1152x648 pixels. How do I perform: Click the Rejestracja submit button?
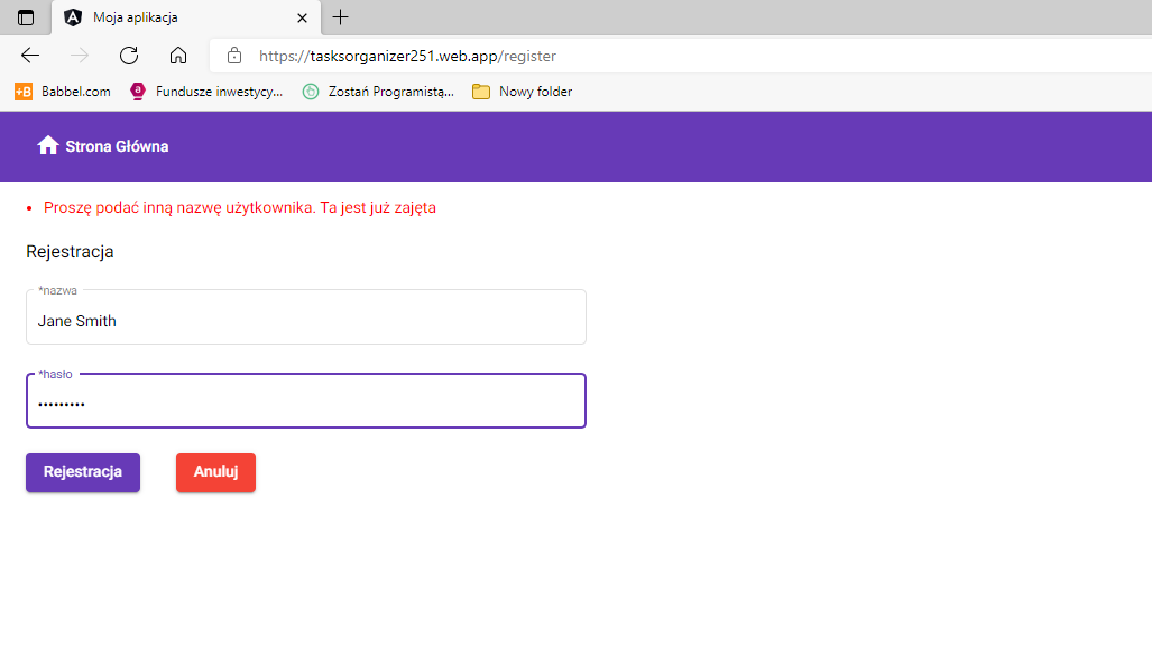click(82, 471)
